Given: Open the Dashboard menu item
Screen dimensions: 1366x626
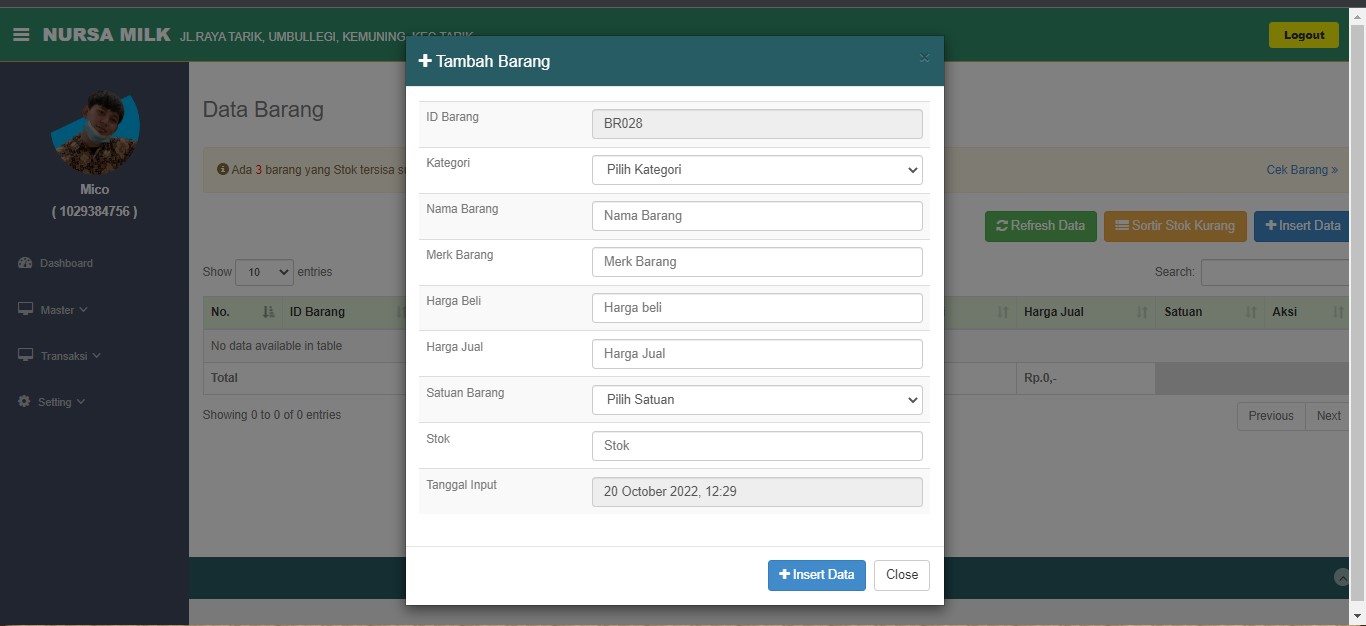Looking at the screenshot, I should (65, 263).
